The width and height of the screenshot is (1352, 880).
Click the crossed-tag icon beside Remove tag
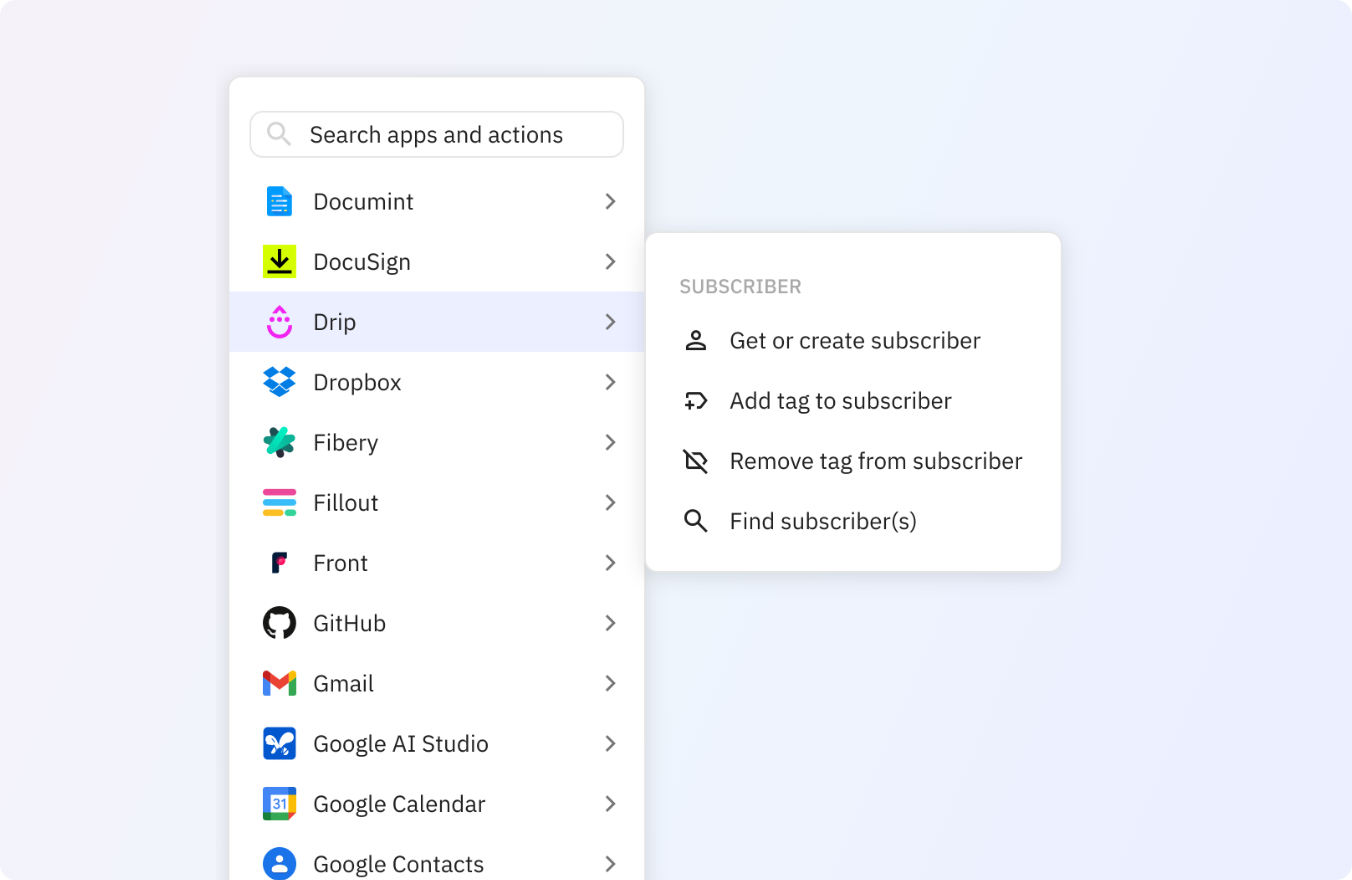(x=695, y=461)
